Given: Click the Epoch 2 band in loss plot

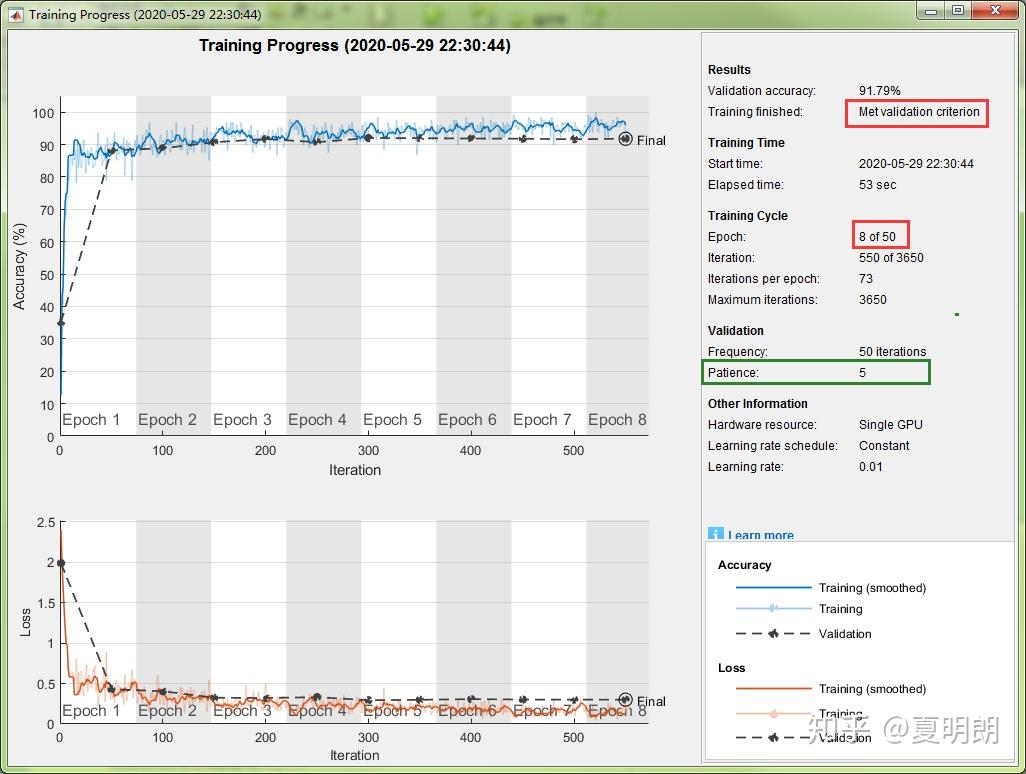Looking at the screenshot, I should pyautogui.click(x=173, y=622).
